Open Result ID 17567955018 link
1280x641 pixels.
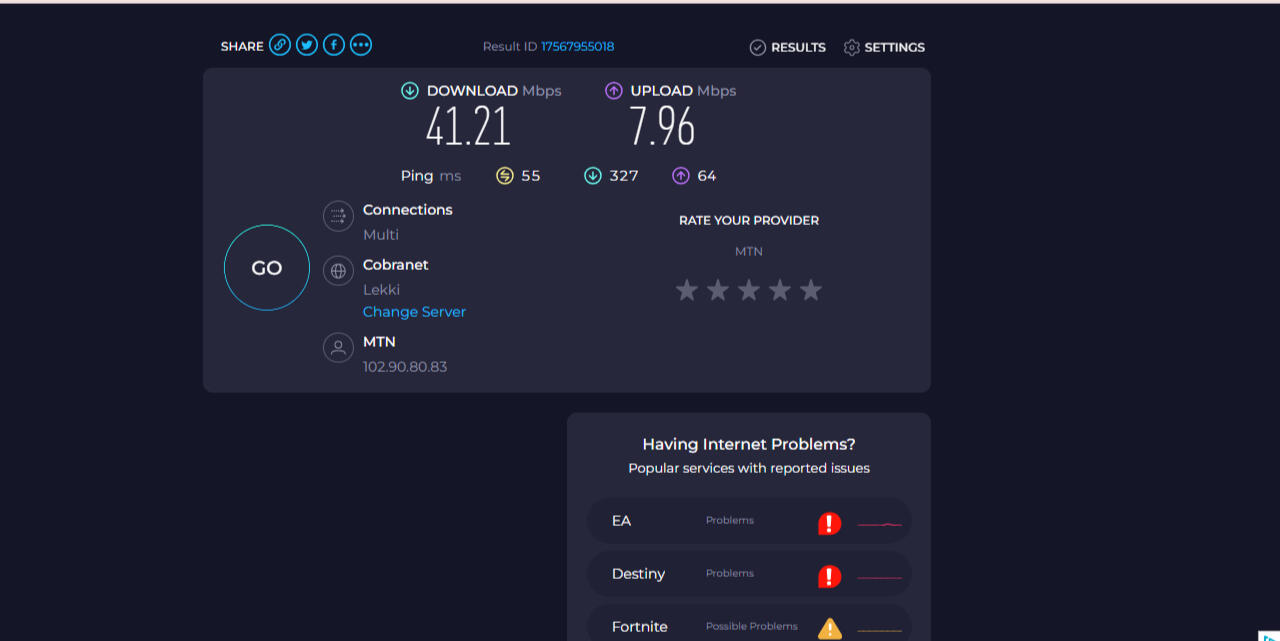[x=577, y=47]
